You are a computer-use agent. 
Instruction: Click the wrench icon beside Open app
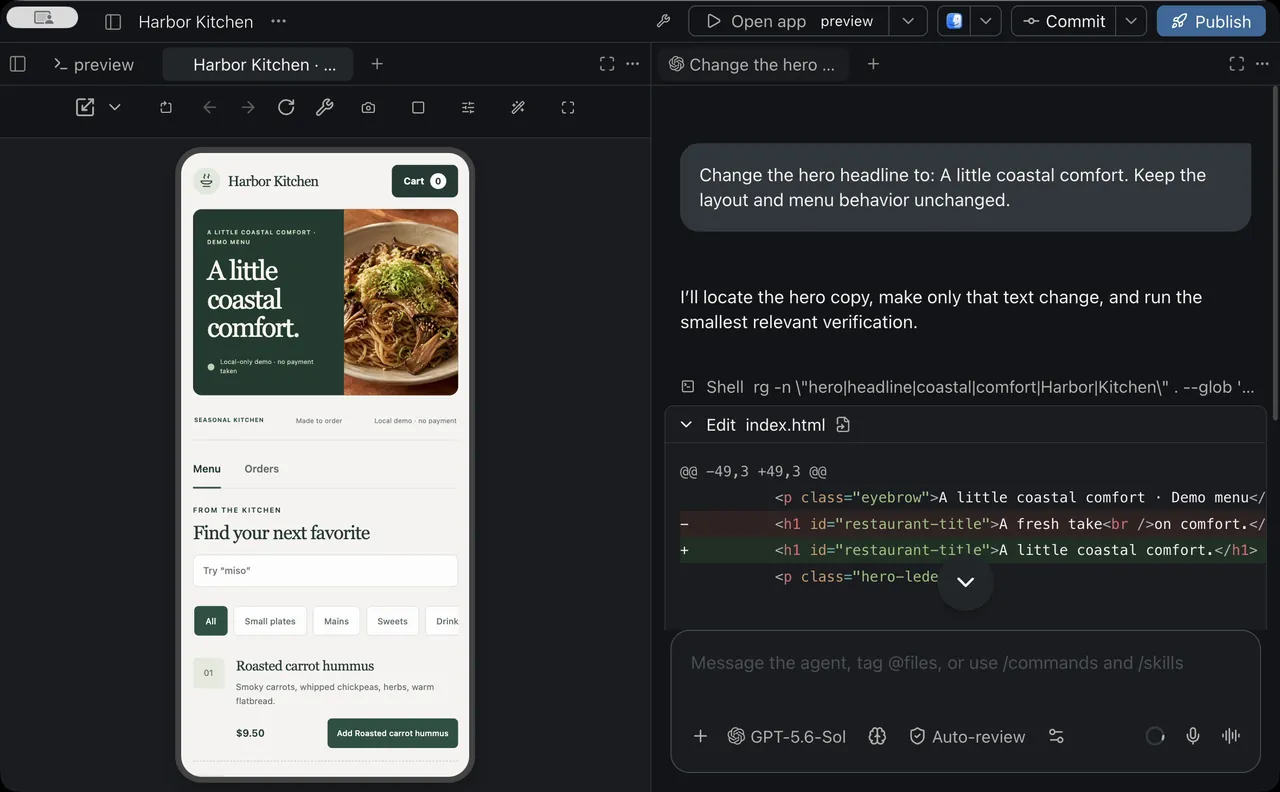pyautogui.click(x=662, y=21)
